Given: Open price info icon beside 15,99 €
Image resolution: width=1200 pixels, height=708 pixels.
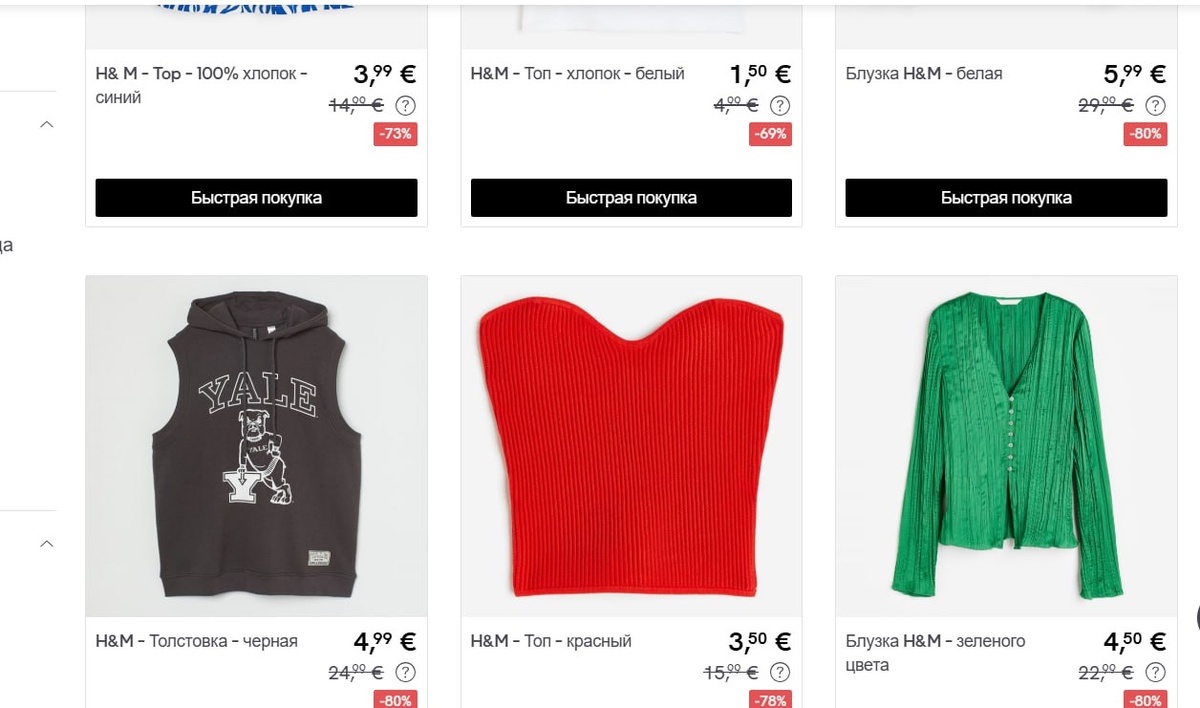Looking at the screenshot, I should coord(780,673).
